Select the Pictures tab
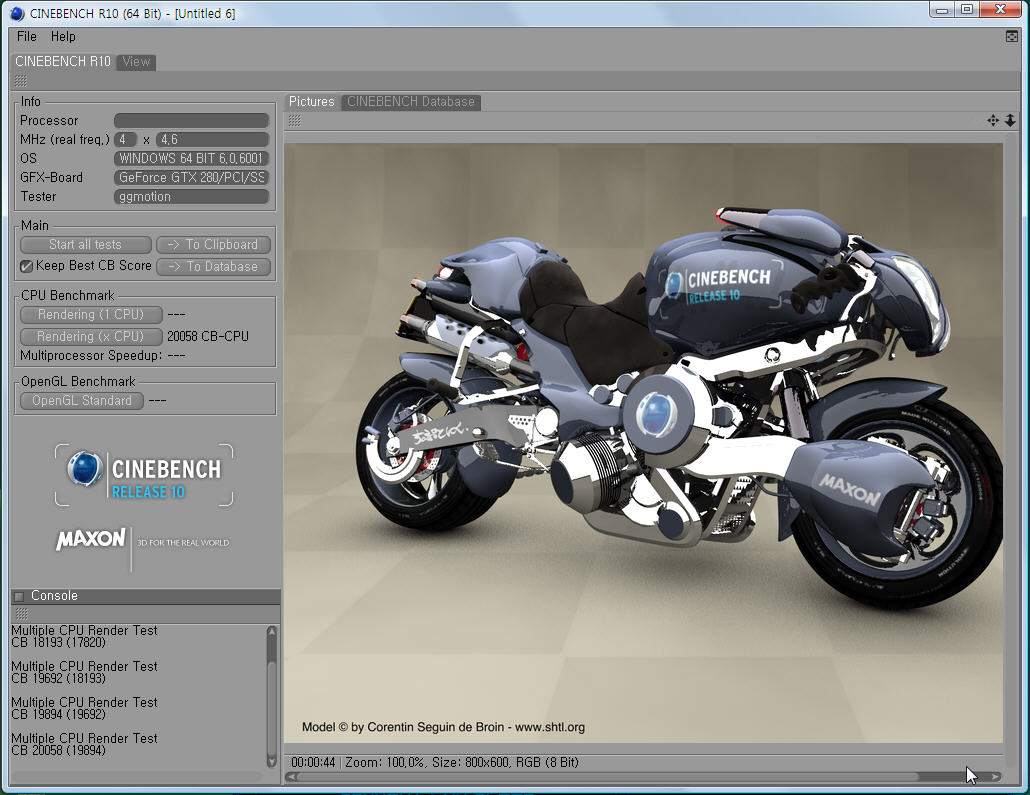The height and width of the screenshot is (795, 1030). [x=311, y=102]
